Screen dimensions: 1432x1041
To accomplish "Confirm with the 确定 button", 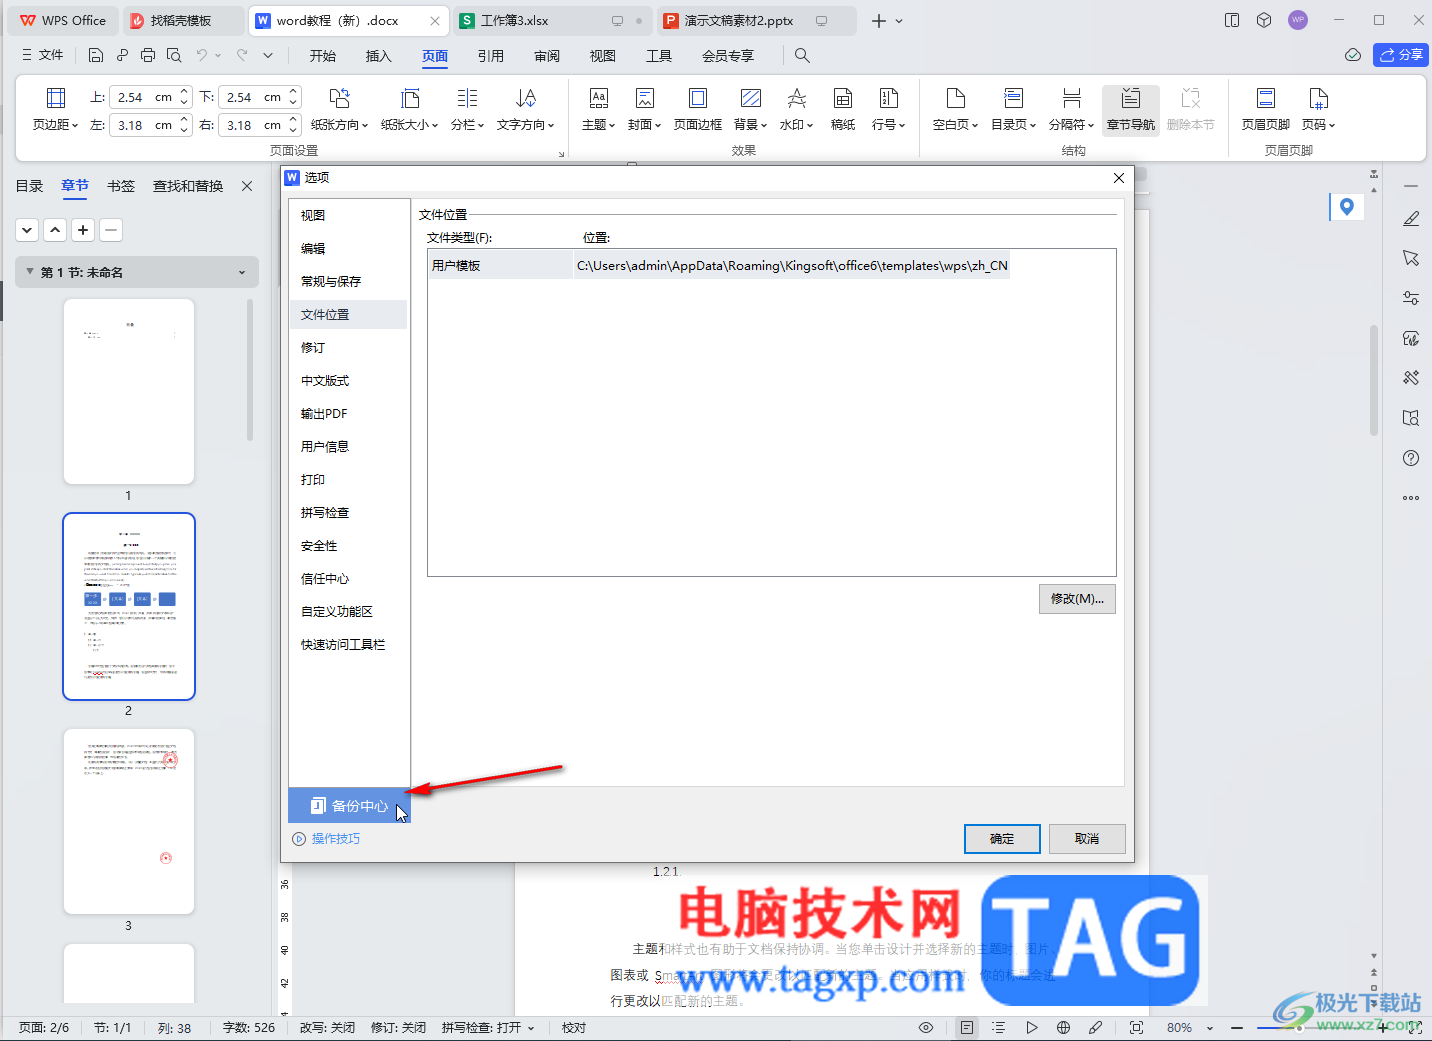I will coord(1002,839).
